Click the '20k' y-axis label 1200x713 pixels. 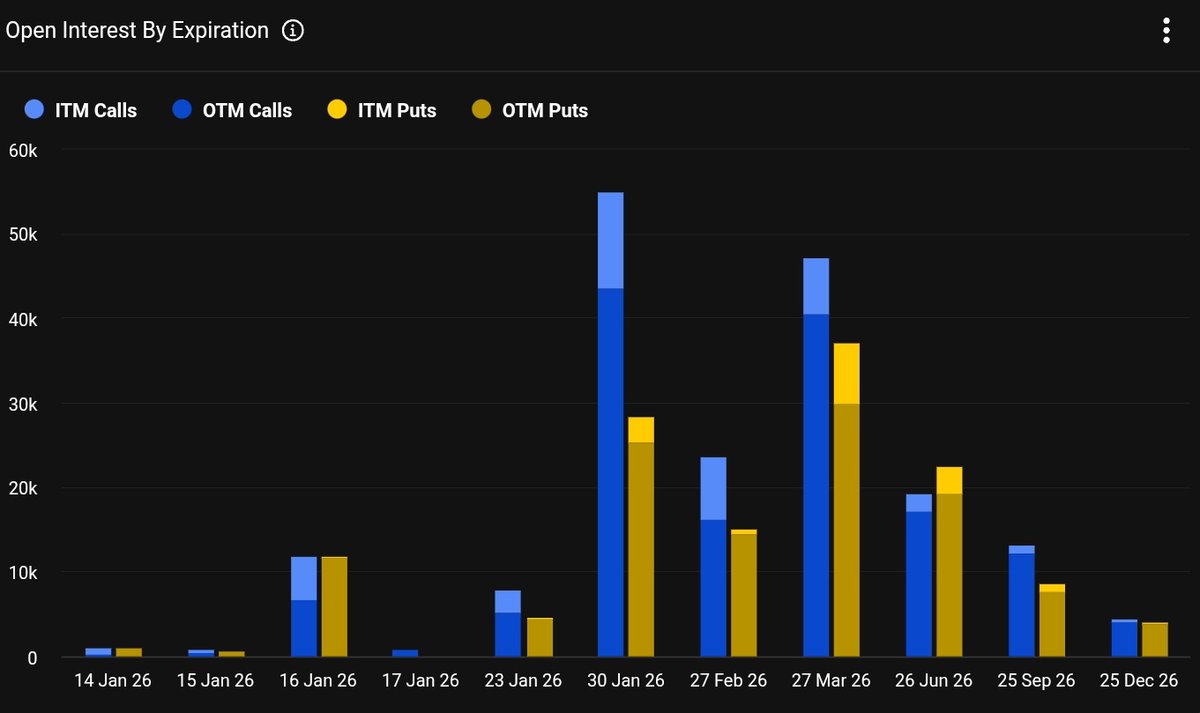click(x=23, y=489)
